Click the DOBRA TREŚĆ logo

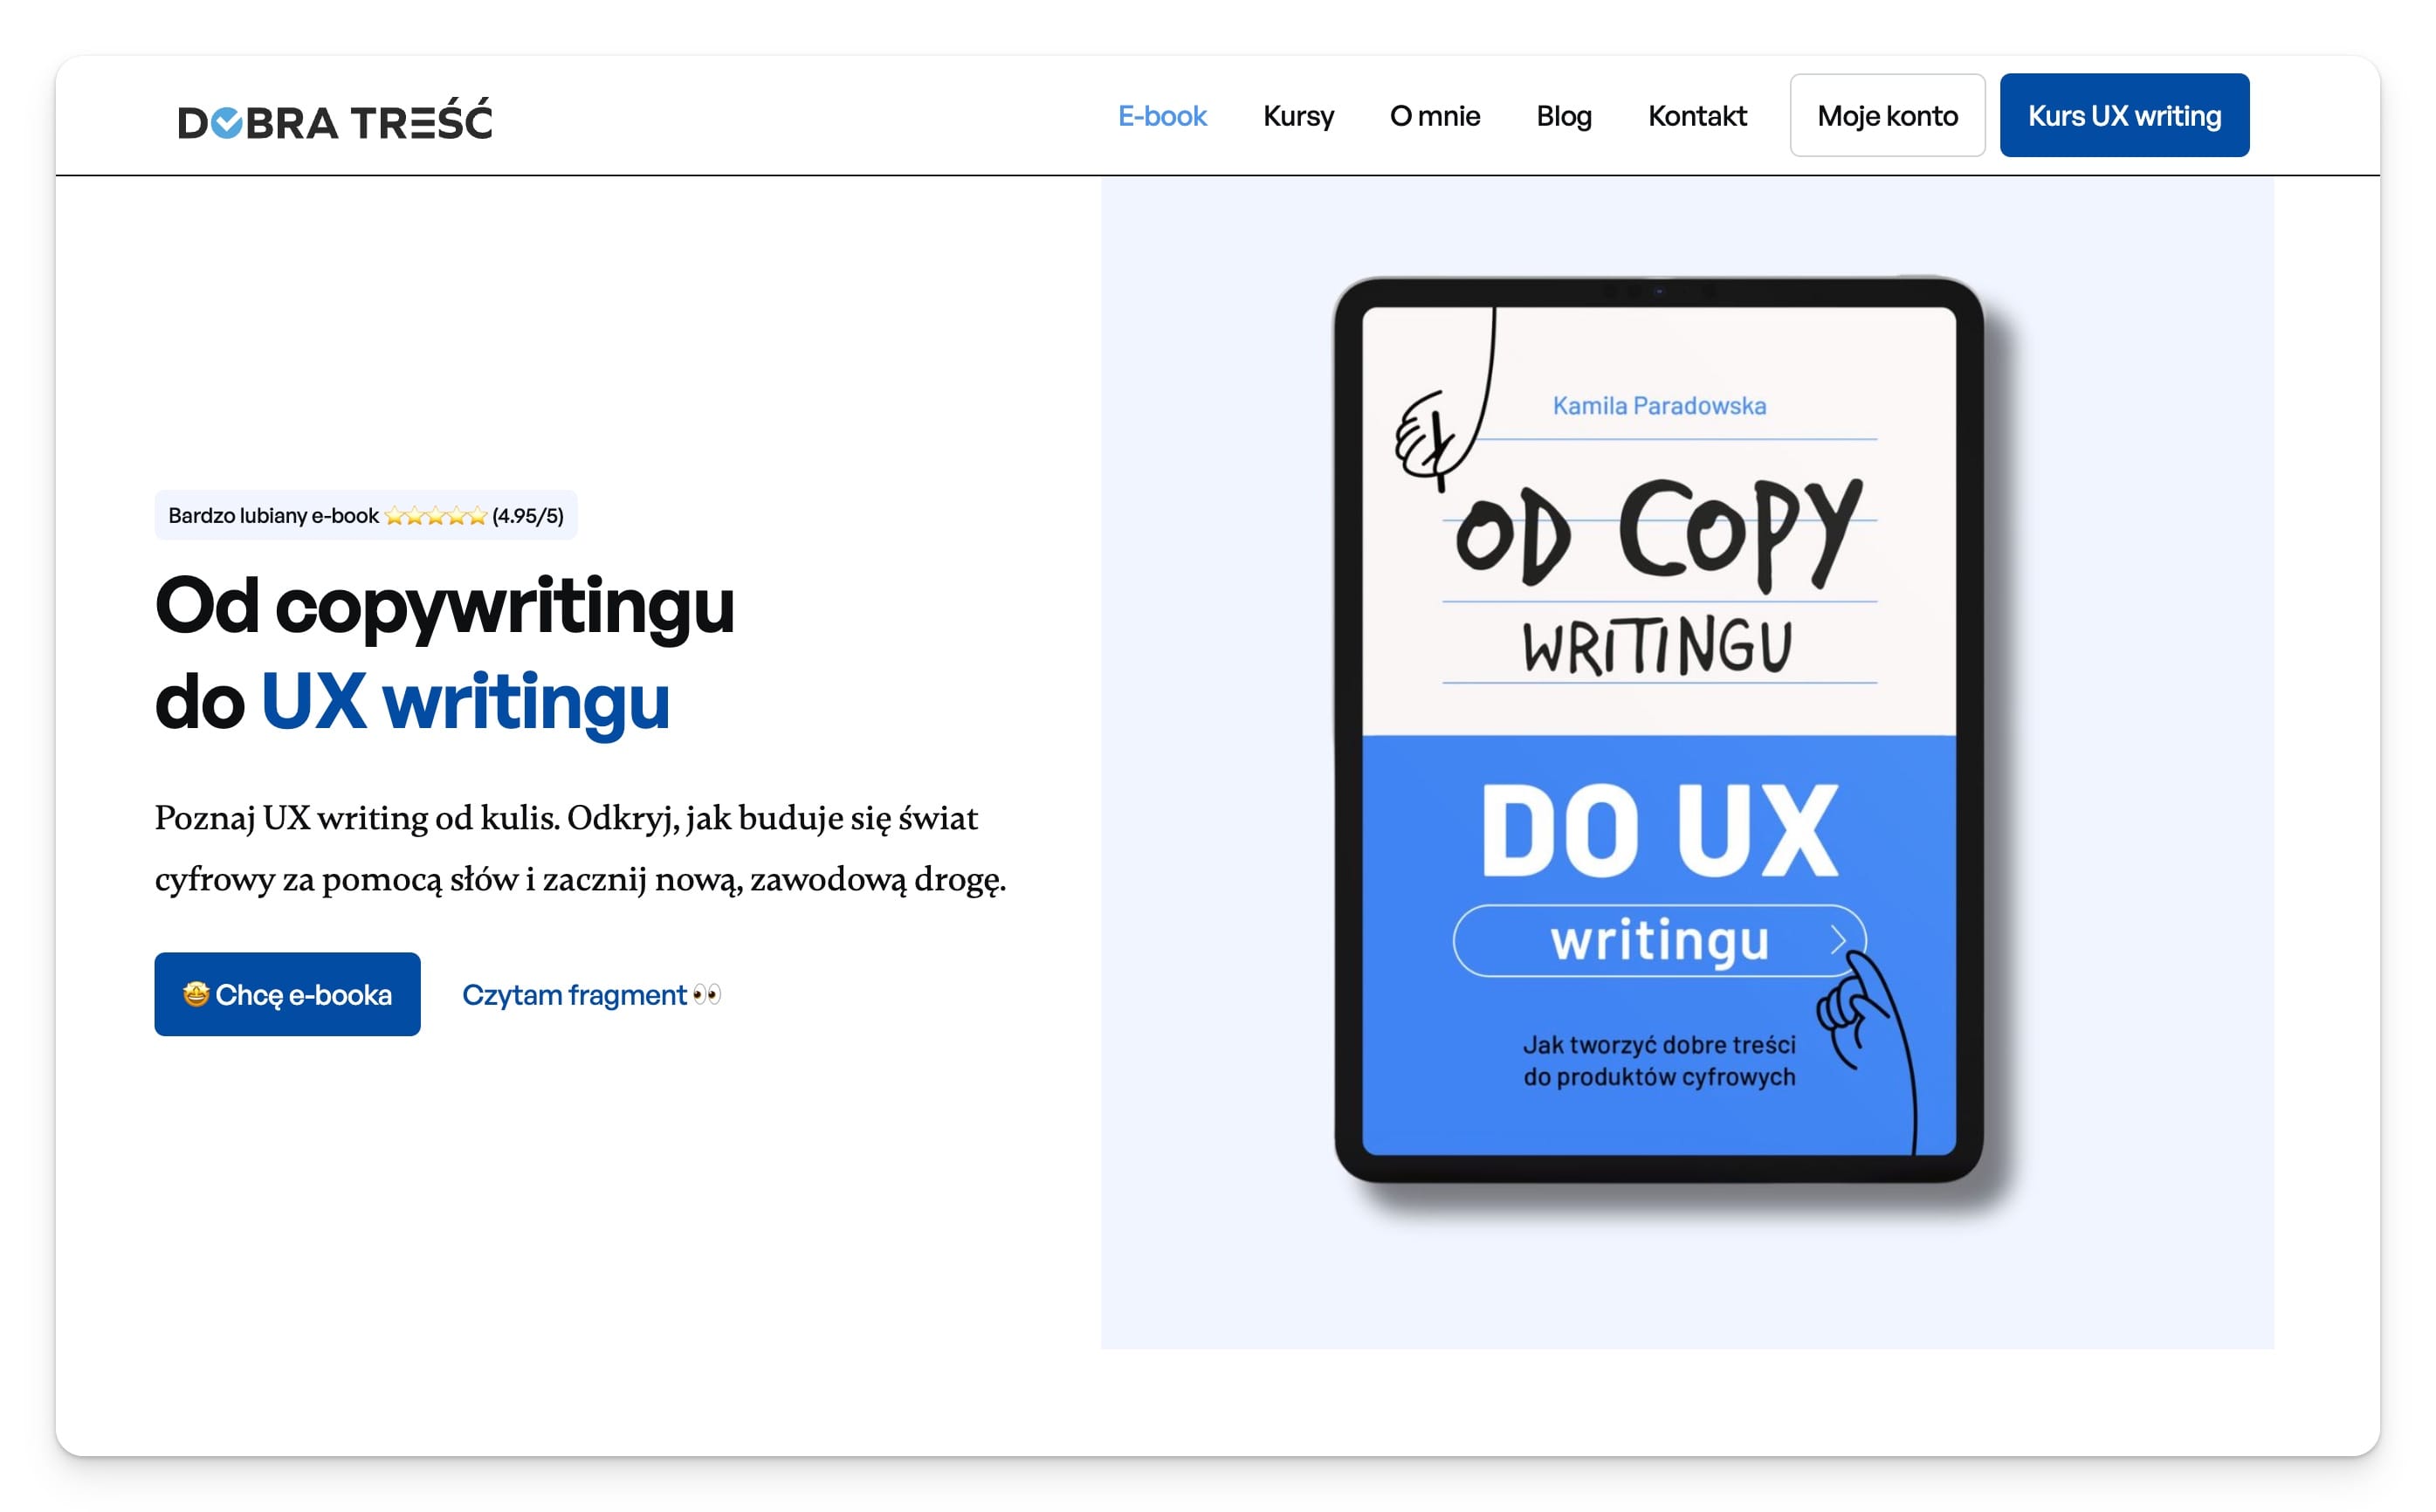tap(335, 120)
